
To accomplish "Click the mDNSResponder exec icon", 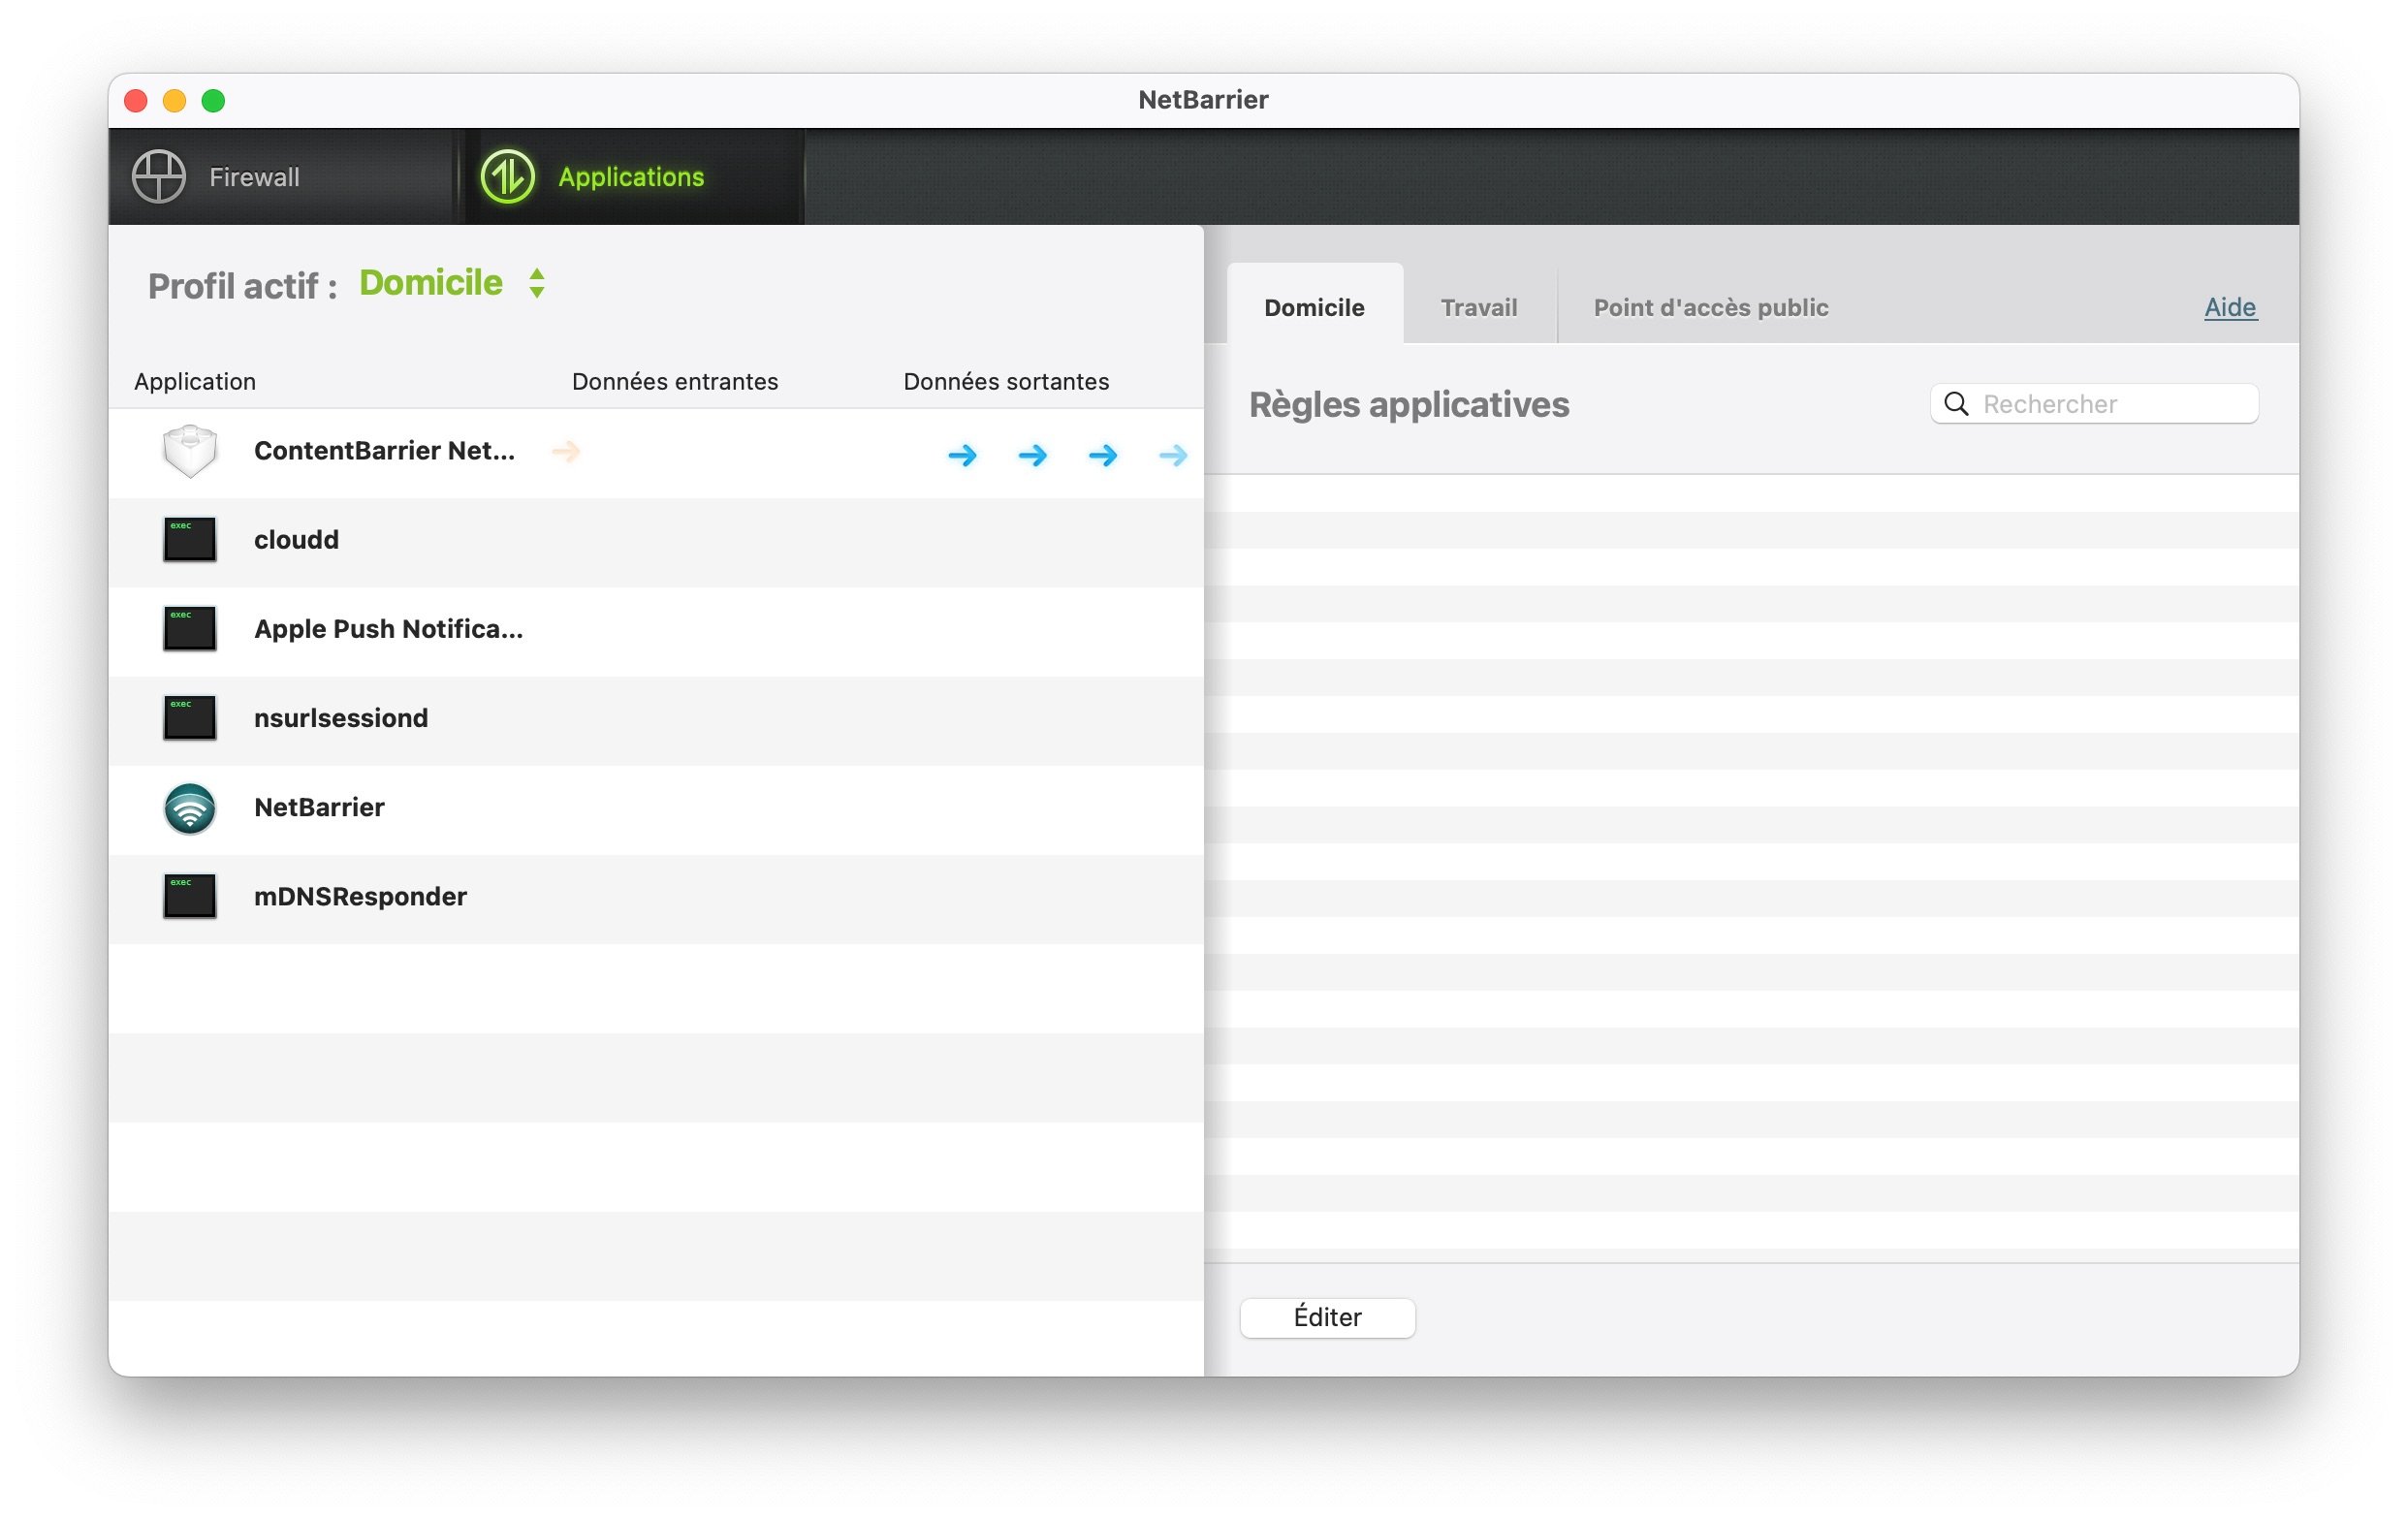I will coord(189,897).
